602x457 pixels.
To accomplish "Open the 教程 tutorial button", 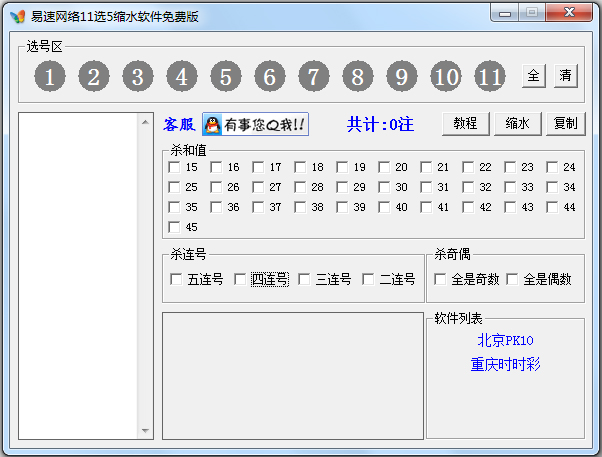I will point(466,124).
